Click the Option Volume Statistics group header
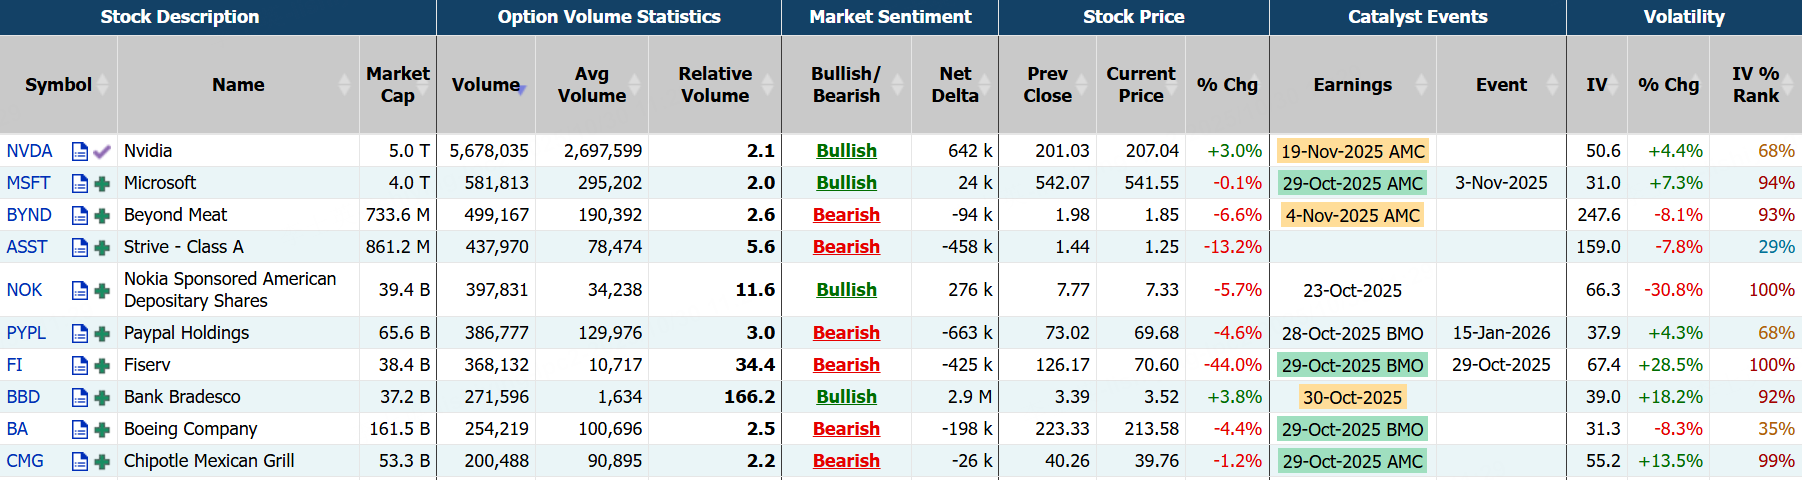This screenshot has width=1802, height=480. [608, 17]
